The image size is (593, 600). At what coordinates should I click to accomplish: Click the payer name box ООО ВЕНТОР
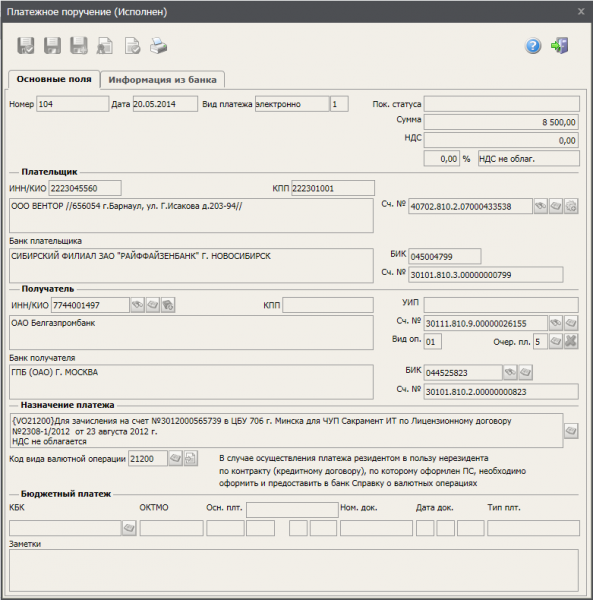(191, 215)
